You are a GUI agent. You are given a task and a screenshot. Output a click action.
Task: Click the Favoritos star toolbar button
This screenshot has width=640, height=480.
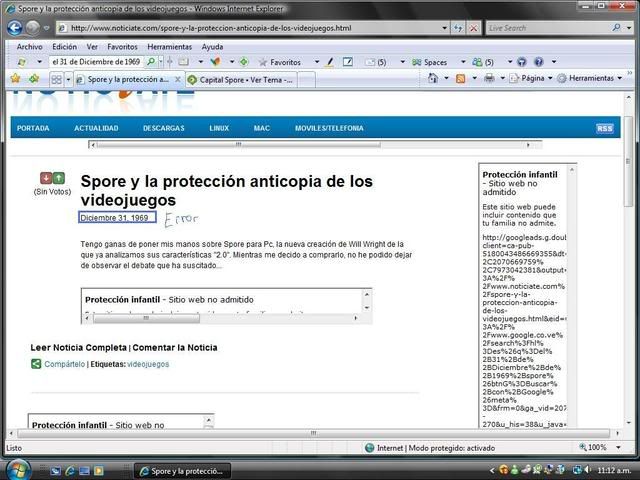[x=280, y=62]
